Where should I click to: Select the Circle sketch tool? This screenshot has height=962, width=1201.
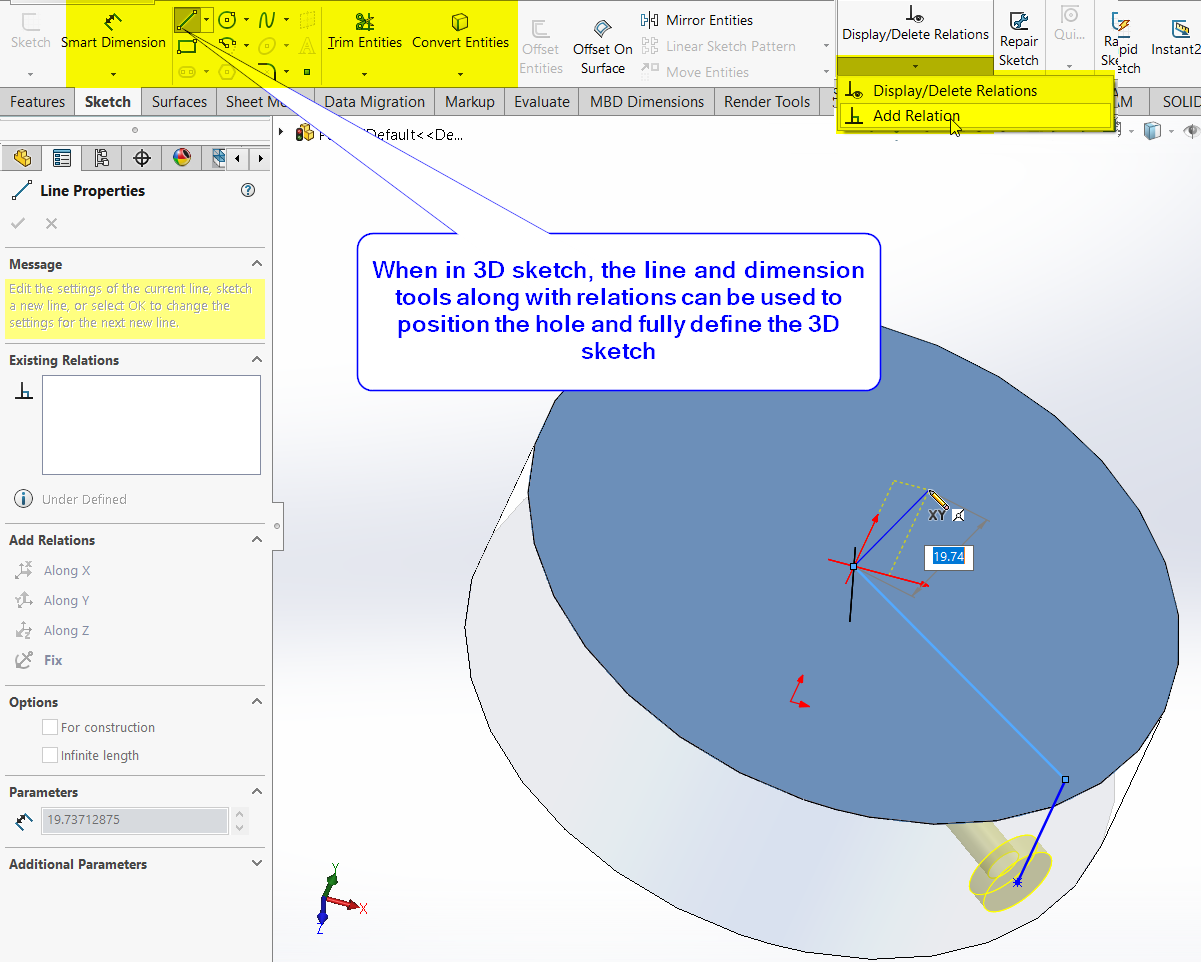[x=227, y=19]
